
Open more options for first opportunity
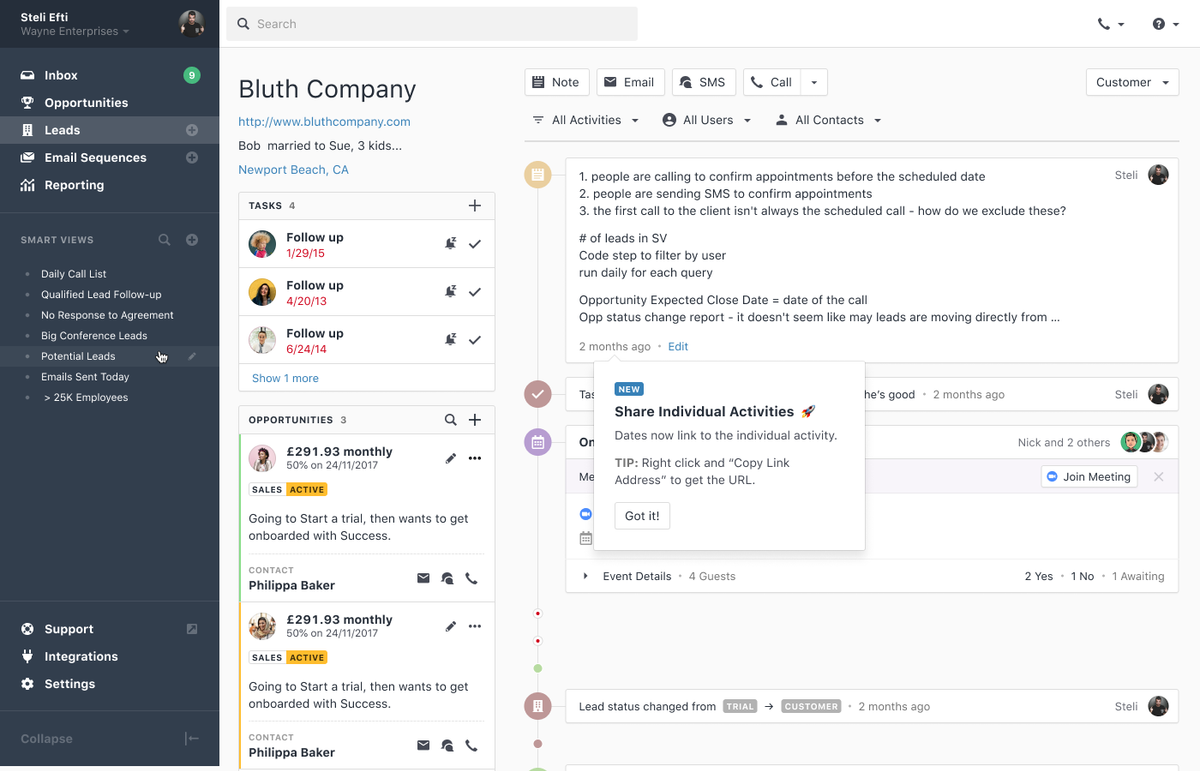pos(475,458)
